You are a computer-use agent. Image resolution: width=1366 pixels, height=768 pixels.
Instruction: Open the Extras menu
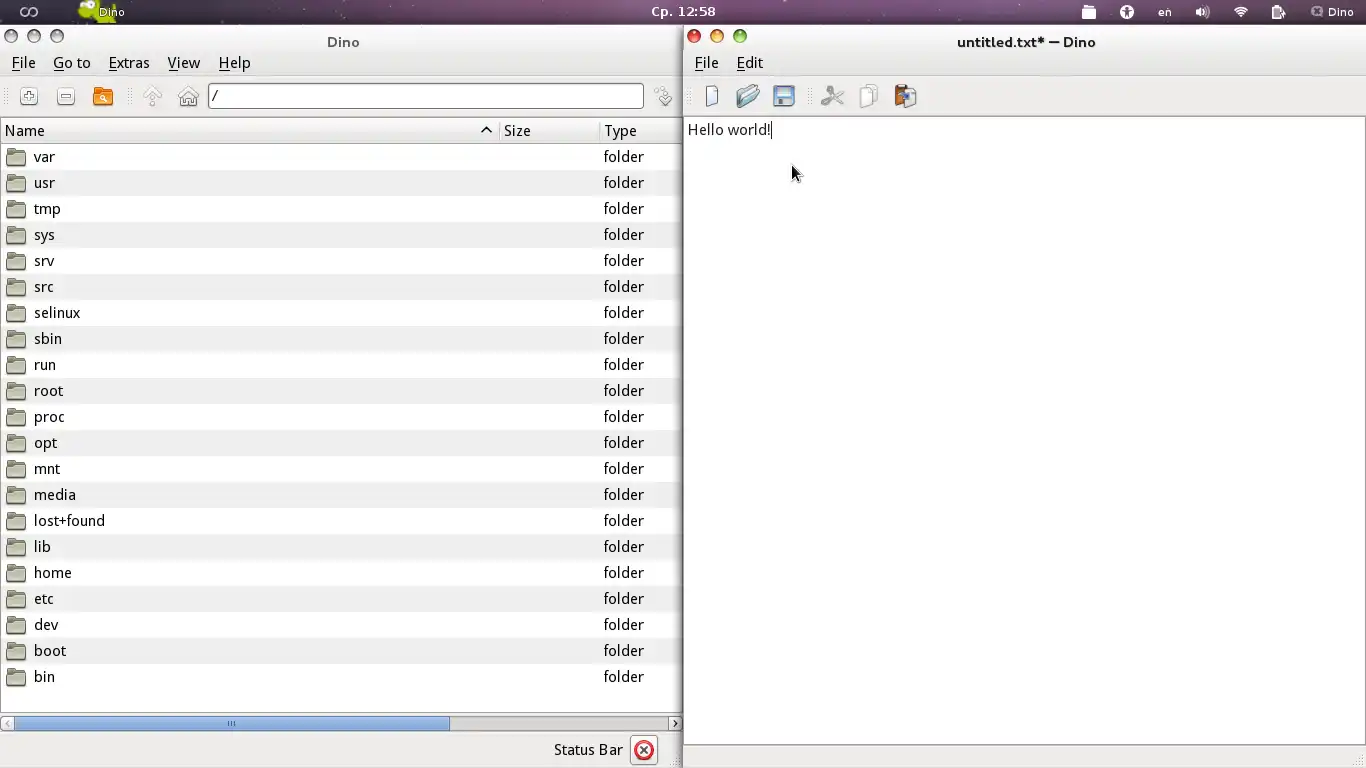(x=129, y=63)
